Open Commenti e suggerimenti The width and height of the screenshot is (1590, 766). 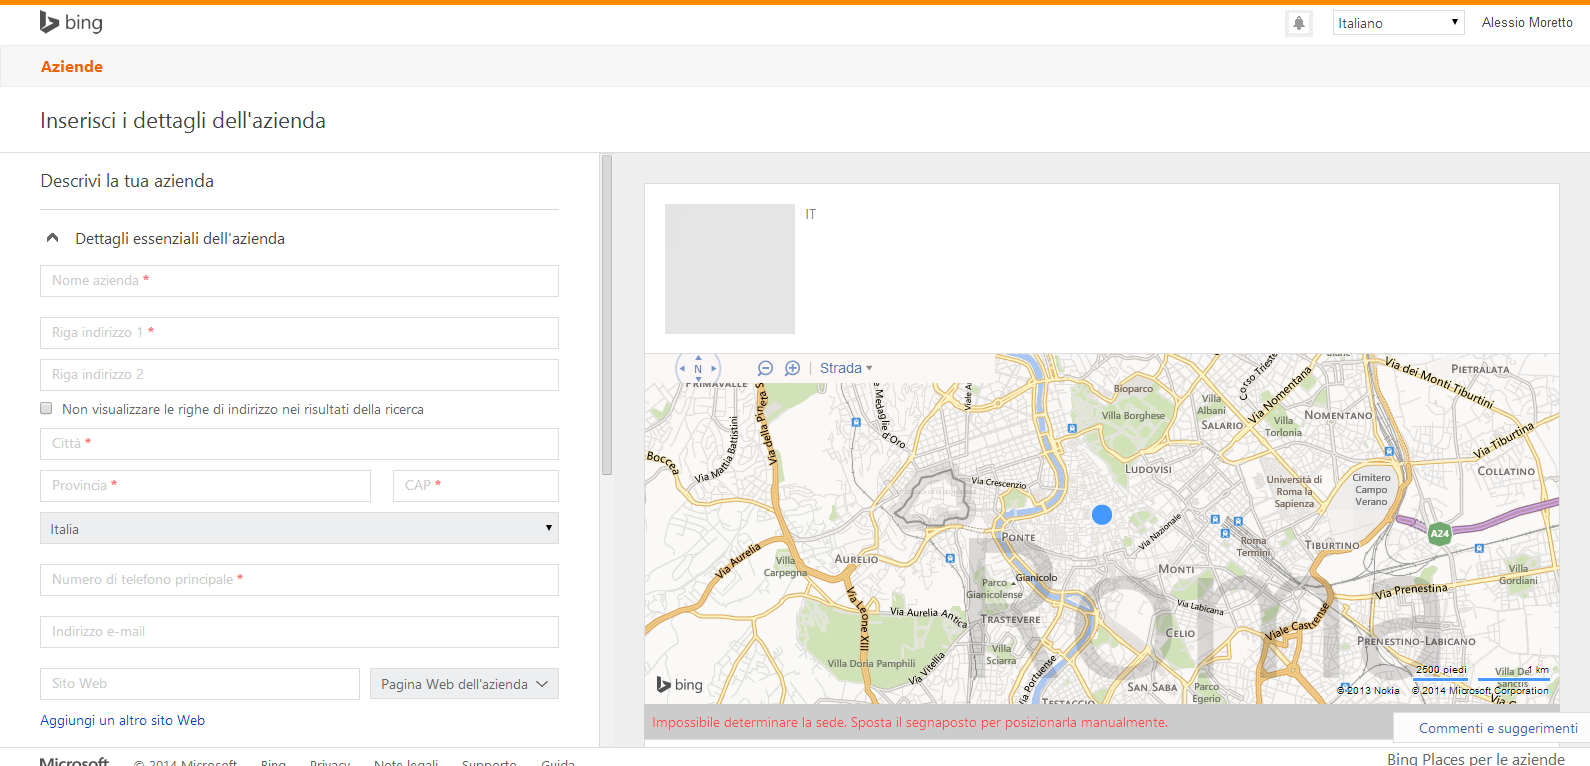1498,728
